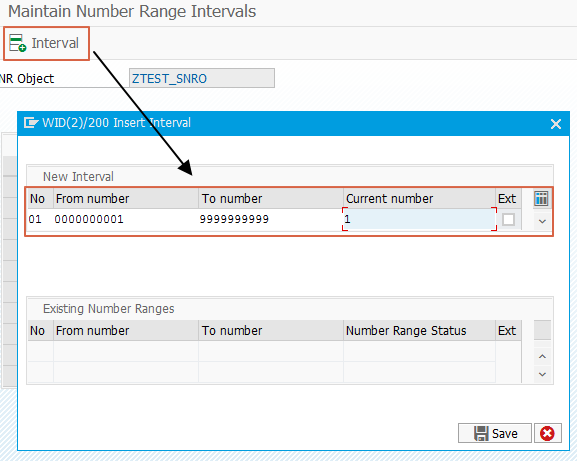Image resolution: width=577 pixels, height=461 pixels.
Task: Select To number header in Existing Number Ranges
Action: [x=271, y=330]
